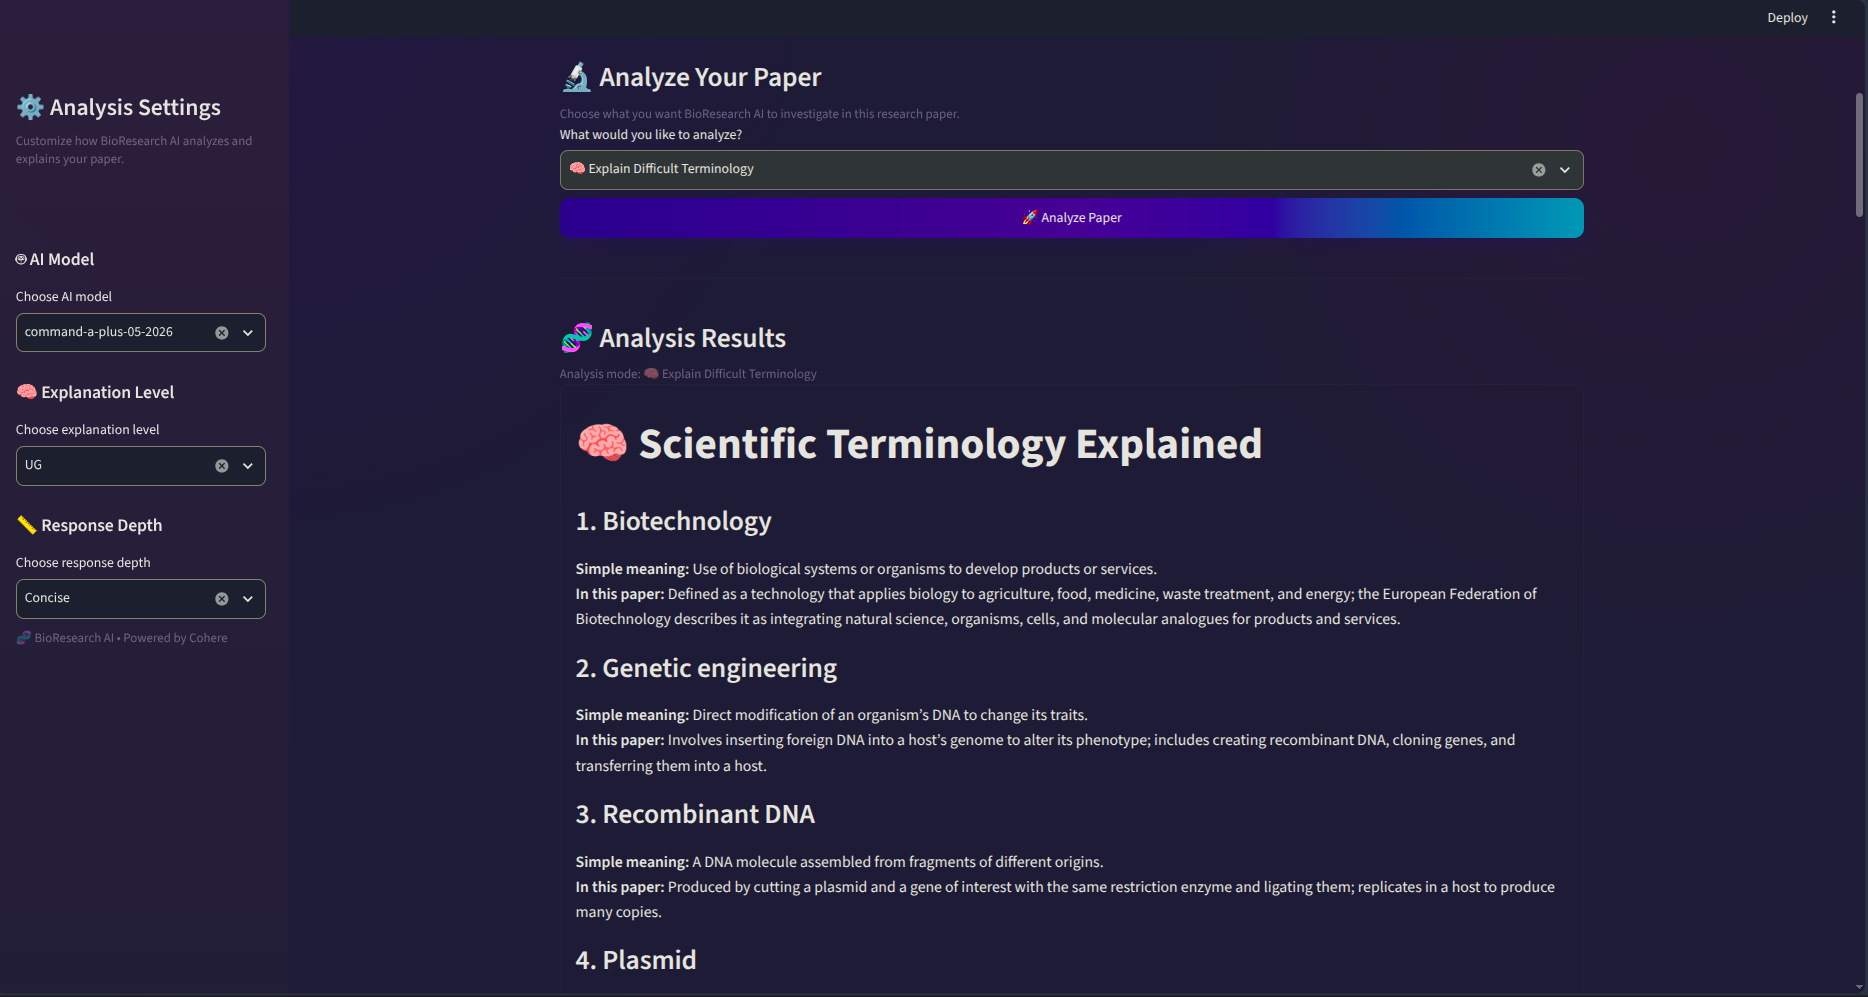Open the three-dot main menu
The image size is (1868, 997).
(x=1833, y=17)
